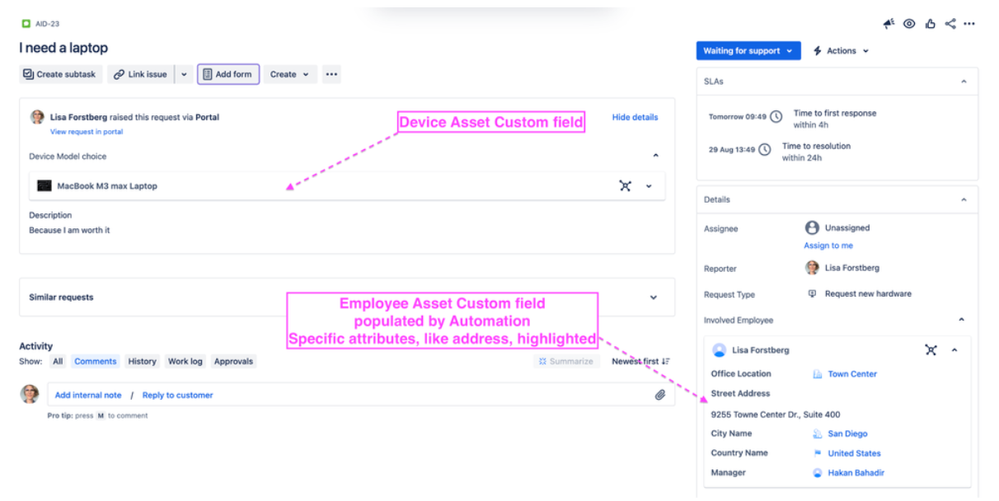Click the 9255 Towne Center Dr. address
Image resolution: width=999 pixels, height=501 pixels.
(x=775, y=414)
